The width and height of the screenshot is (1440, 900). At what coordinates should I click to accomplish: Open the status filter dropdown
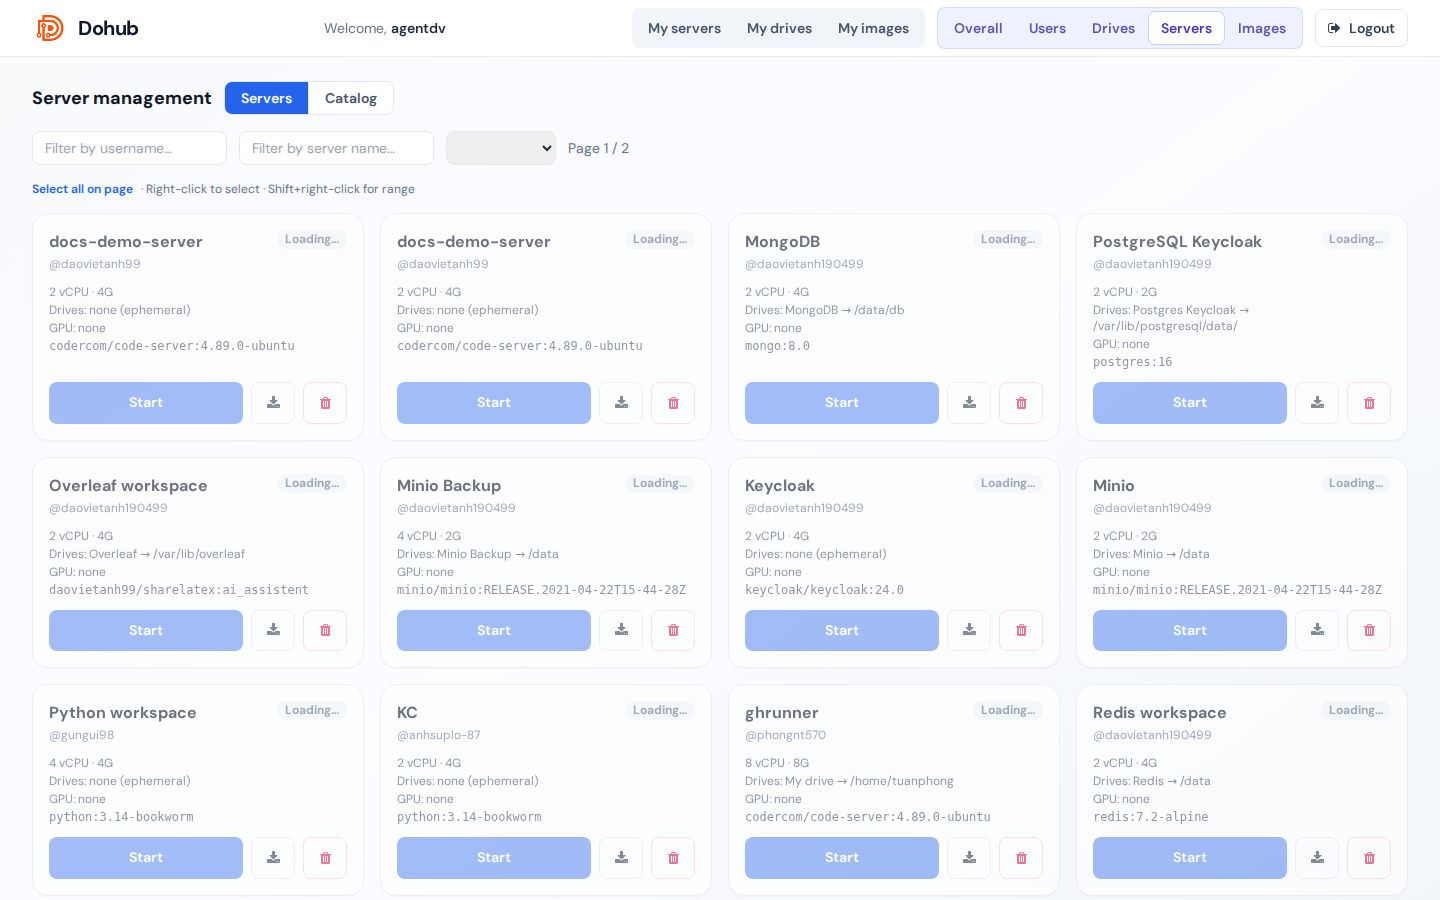tap(501, 148)
